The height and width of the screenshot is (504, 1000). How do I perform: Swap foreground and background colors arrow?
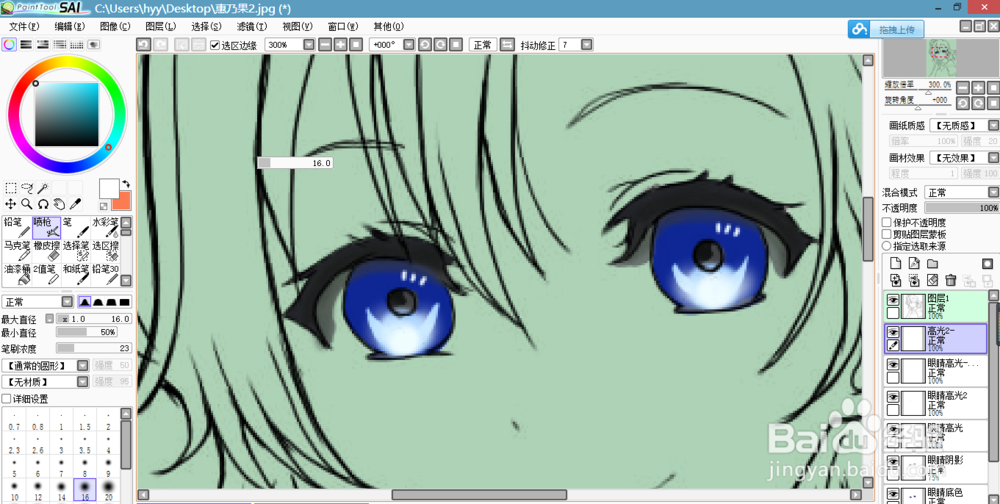pyautogui.click(x=126, y=184)
